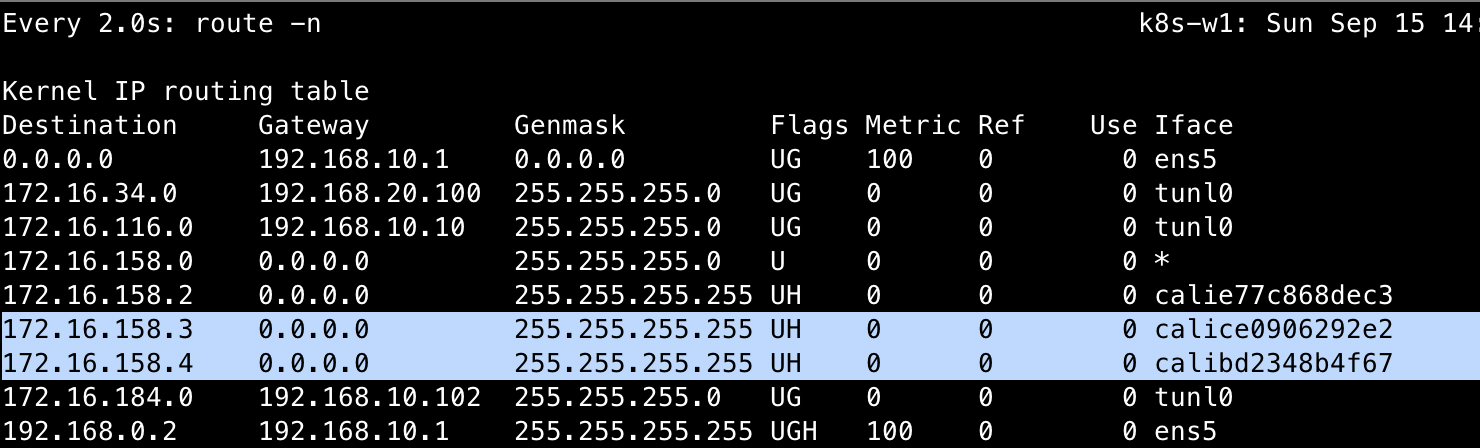Click ens5 interface in the 0.0.0.0 row
This screenshot has width=1480, height=448.
pos(1186,159)
